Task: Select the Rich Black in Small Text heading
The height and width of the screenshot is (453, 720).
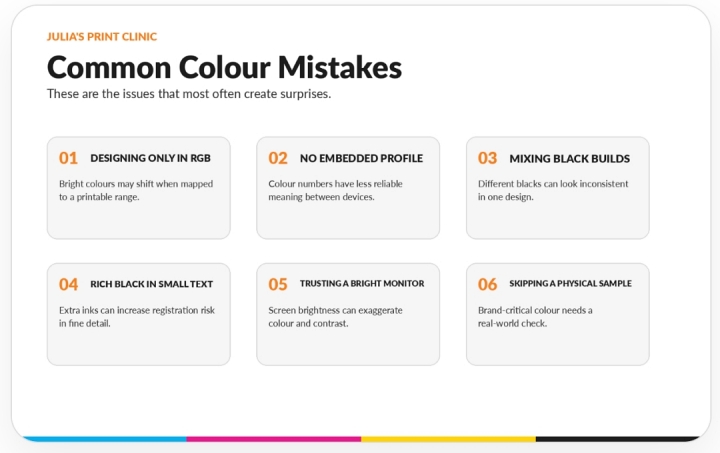Action: point(152,284)
